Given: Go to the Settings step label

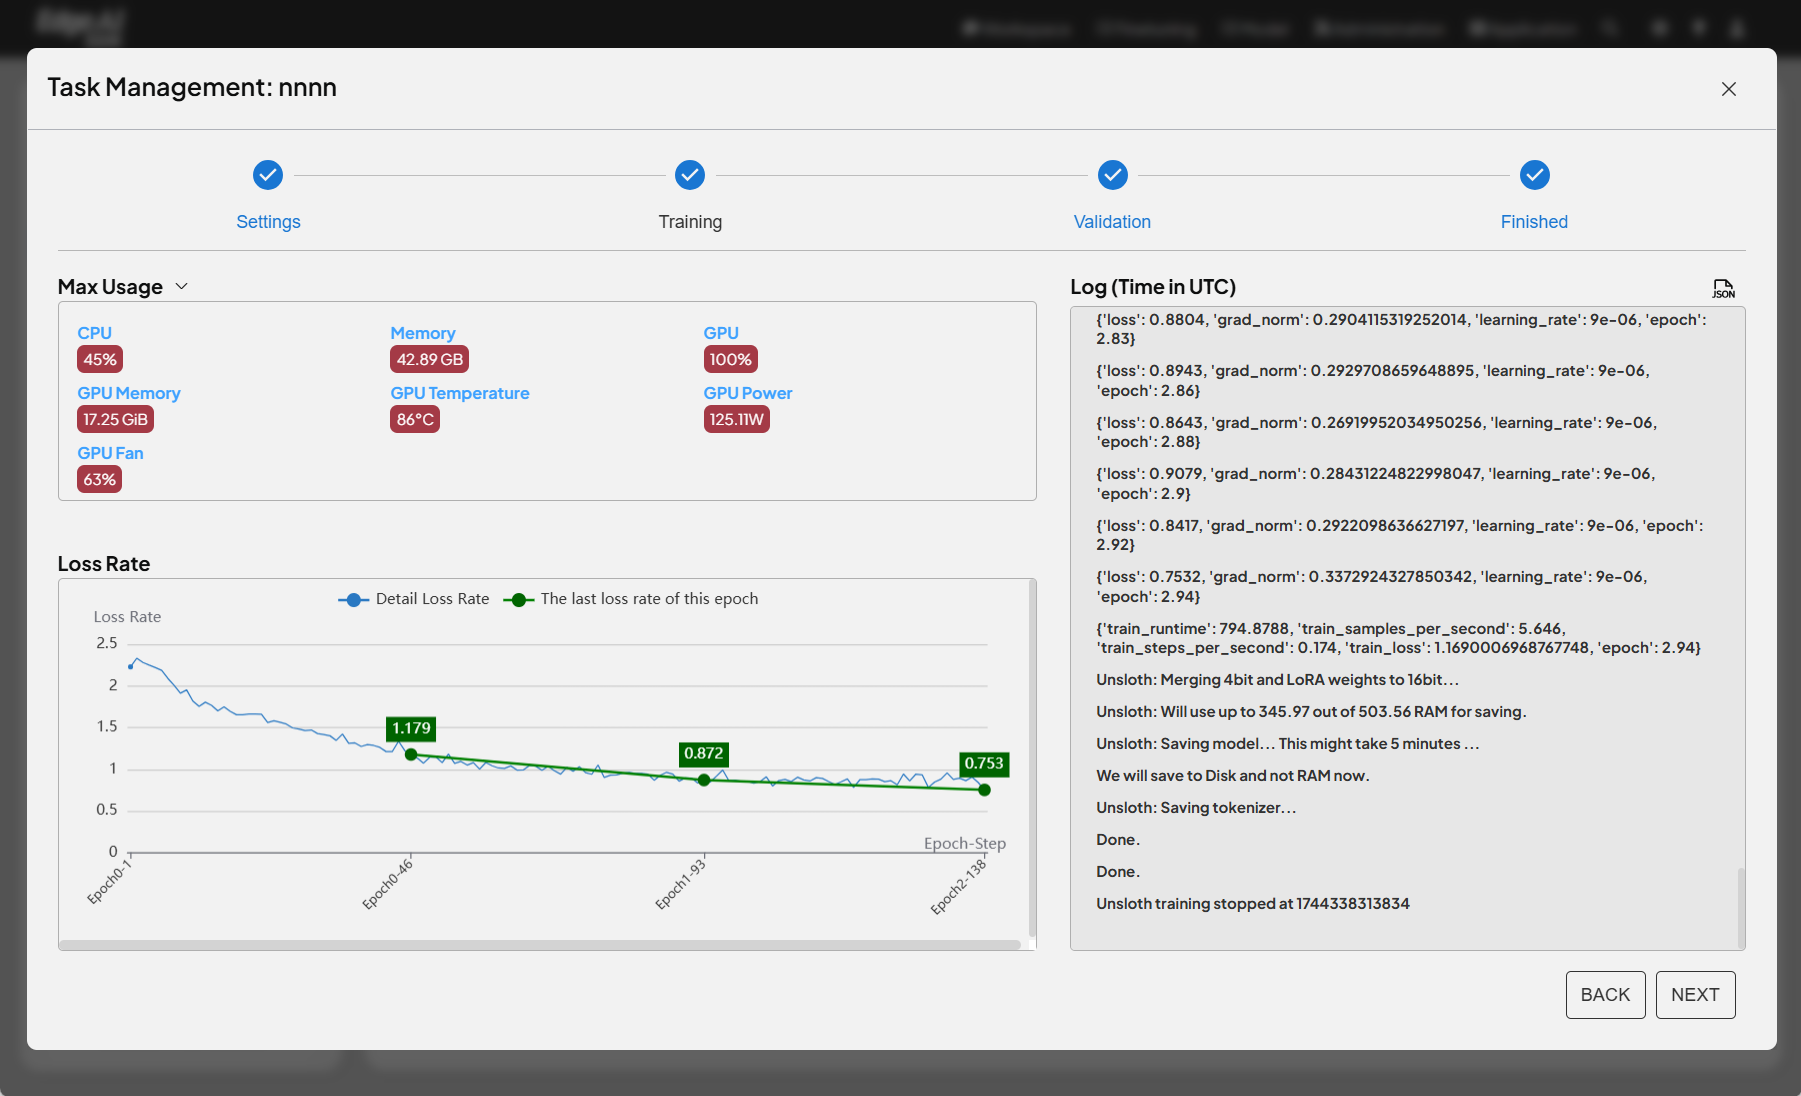Looking at the screenshot, I should pos(268,222).
